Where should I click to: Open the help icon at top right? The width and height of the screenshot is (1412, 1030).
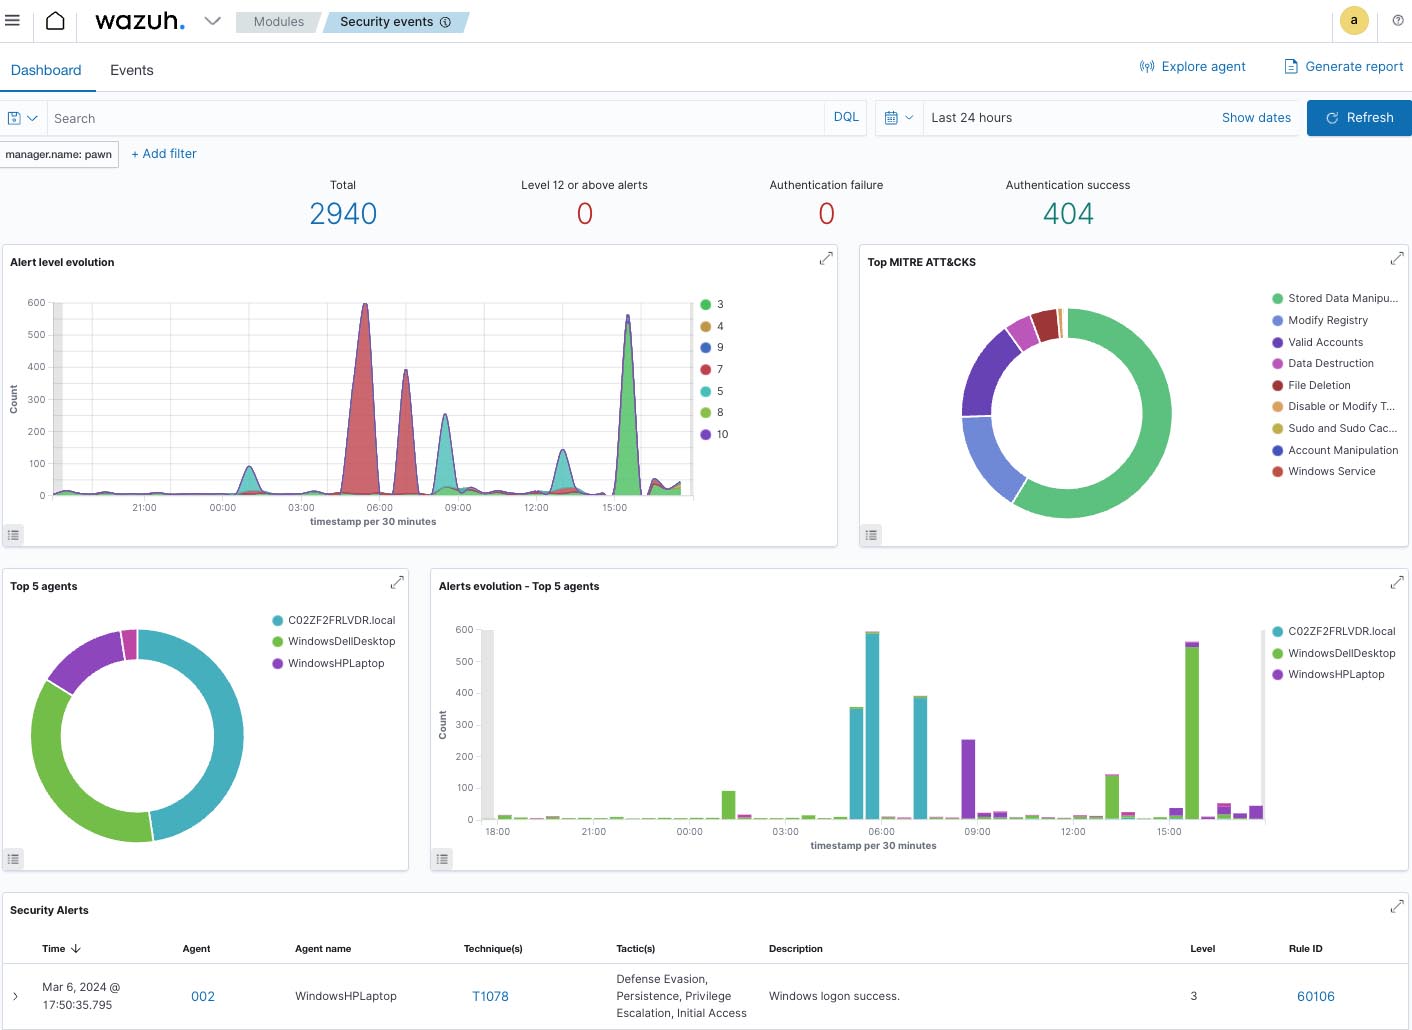pos(1398,20)
